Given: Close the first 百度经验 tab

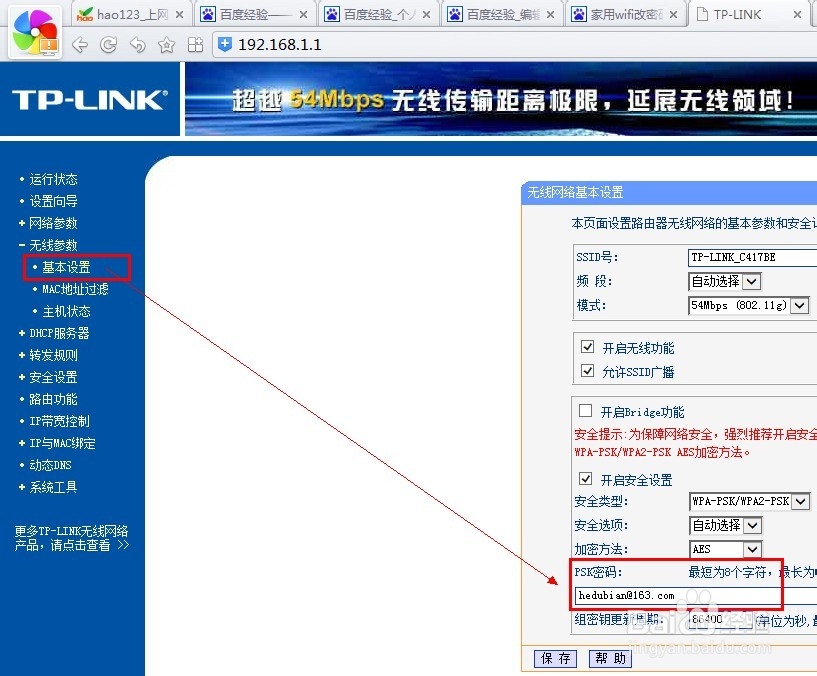Looking at the screenshot, I should 303,15.
